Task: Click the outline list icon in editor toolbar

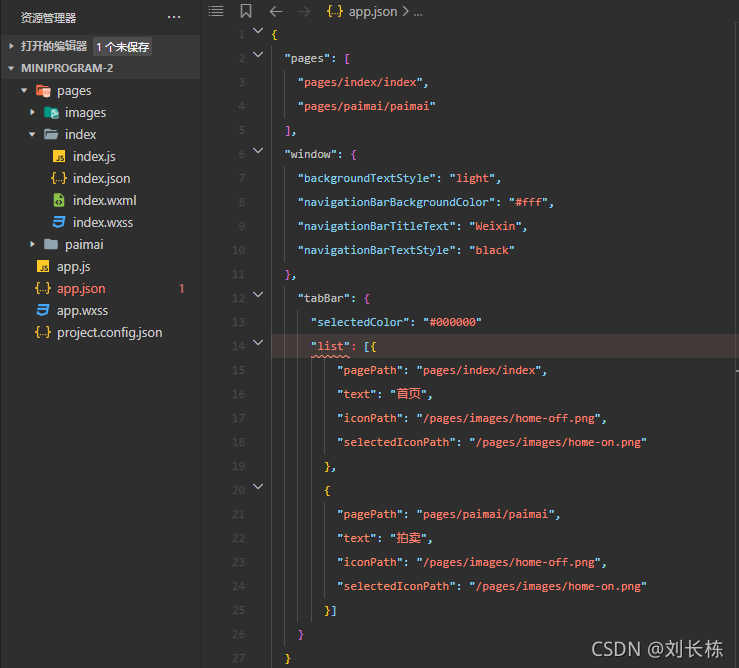Action: click(216, 11)
